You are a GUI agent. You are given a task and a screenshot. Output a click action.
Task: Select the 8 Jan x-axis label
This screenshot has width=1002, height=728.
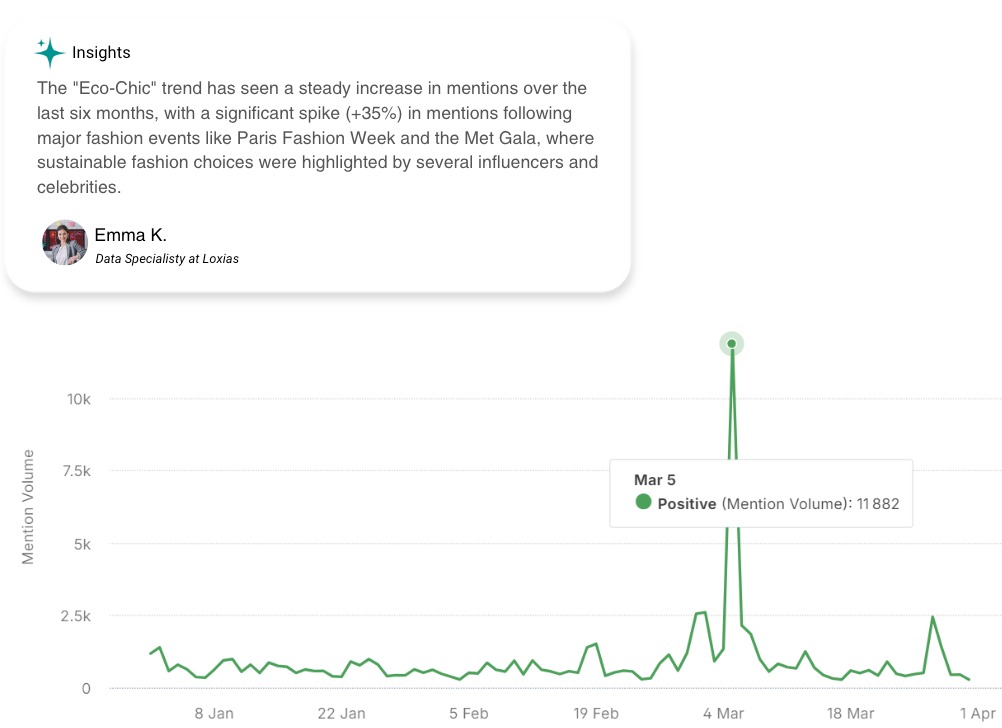point(213,713)
